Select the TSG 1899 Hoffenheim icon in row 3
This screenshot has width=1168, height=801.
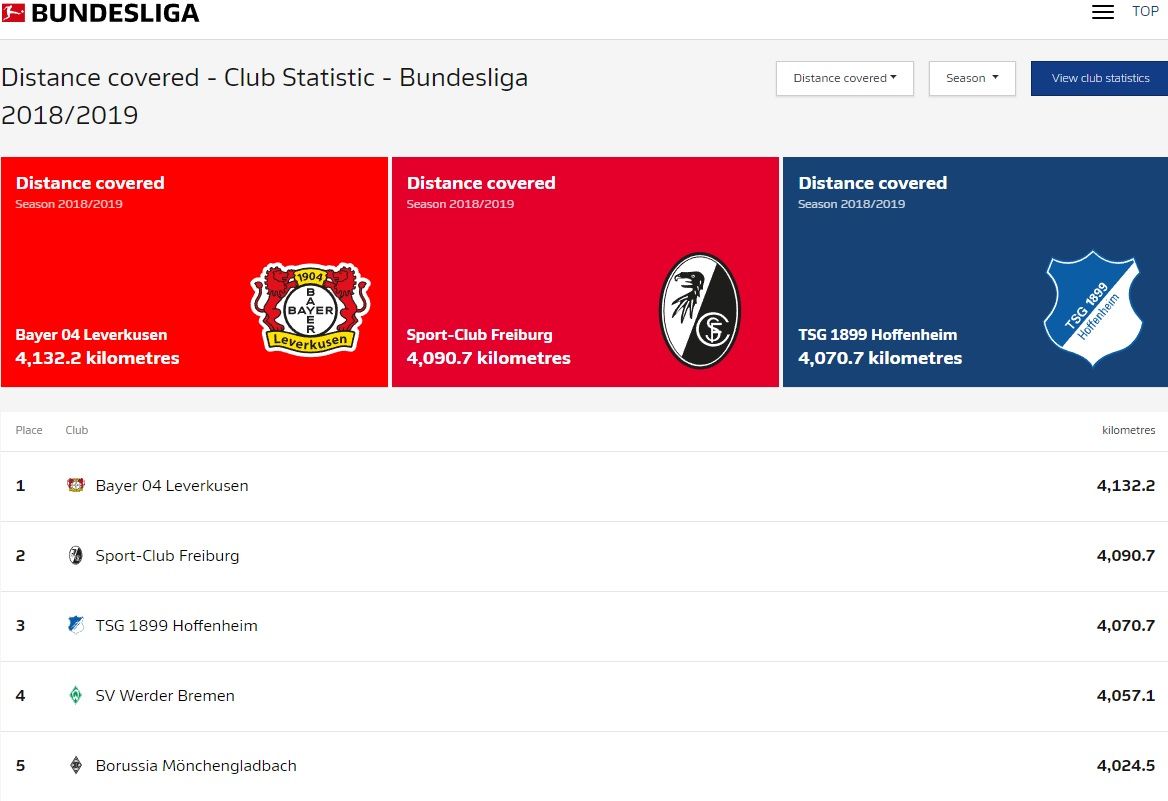(x=76, y=625)
